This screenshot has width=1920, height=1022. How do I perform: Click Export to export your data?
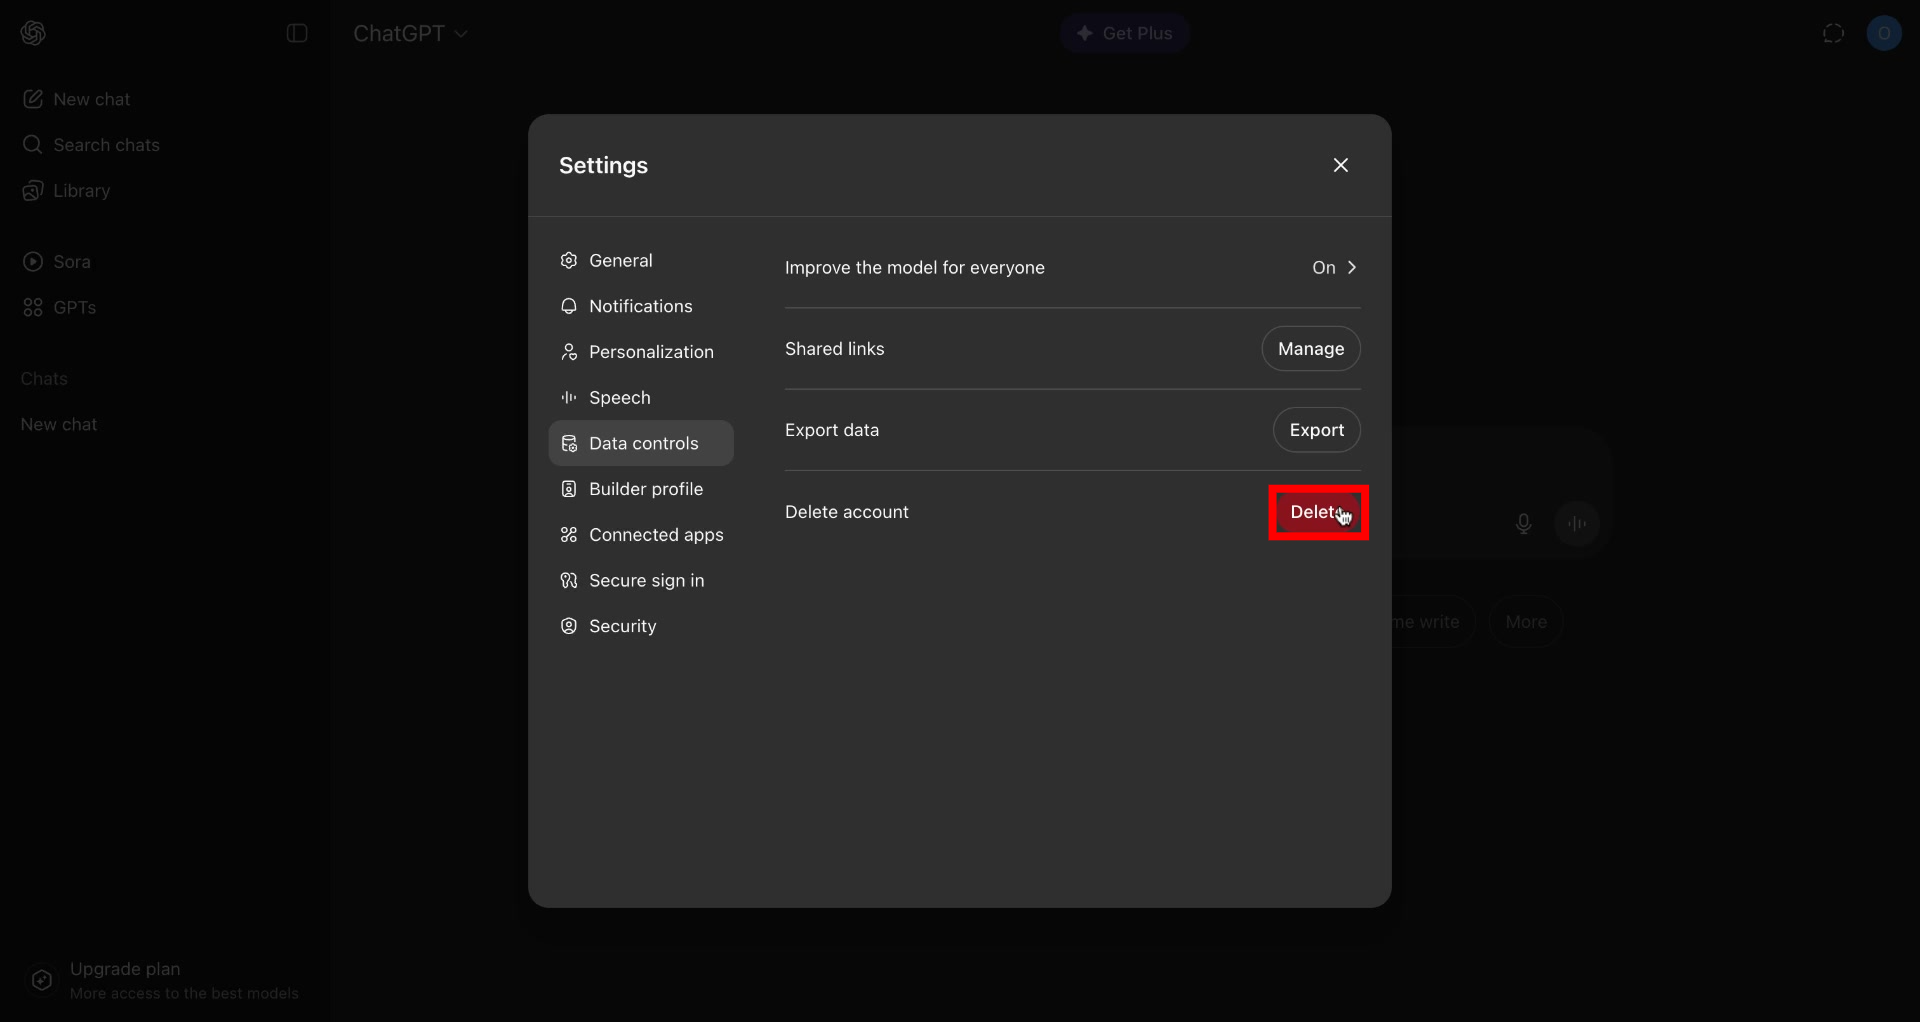point(1316,430)
